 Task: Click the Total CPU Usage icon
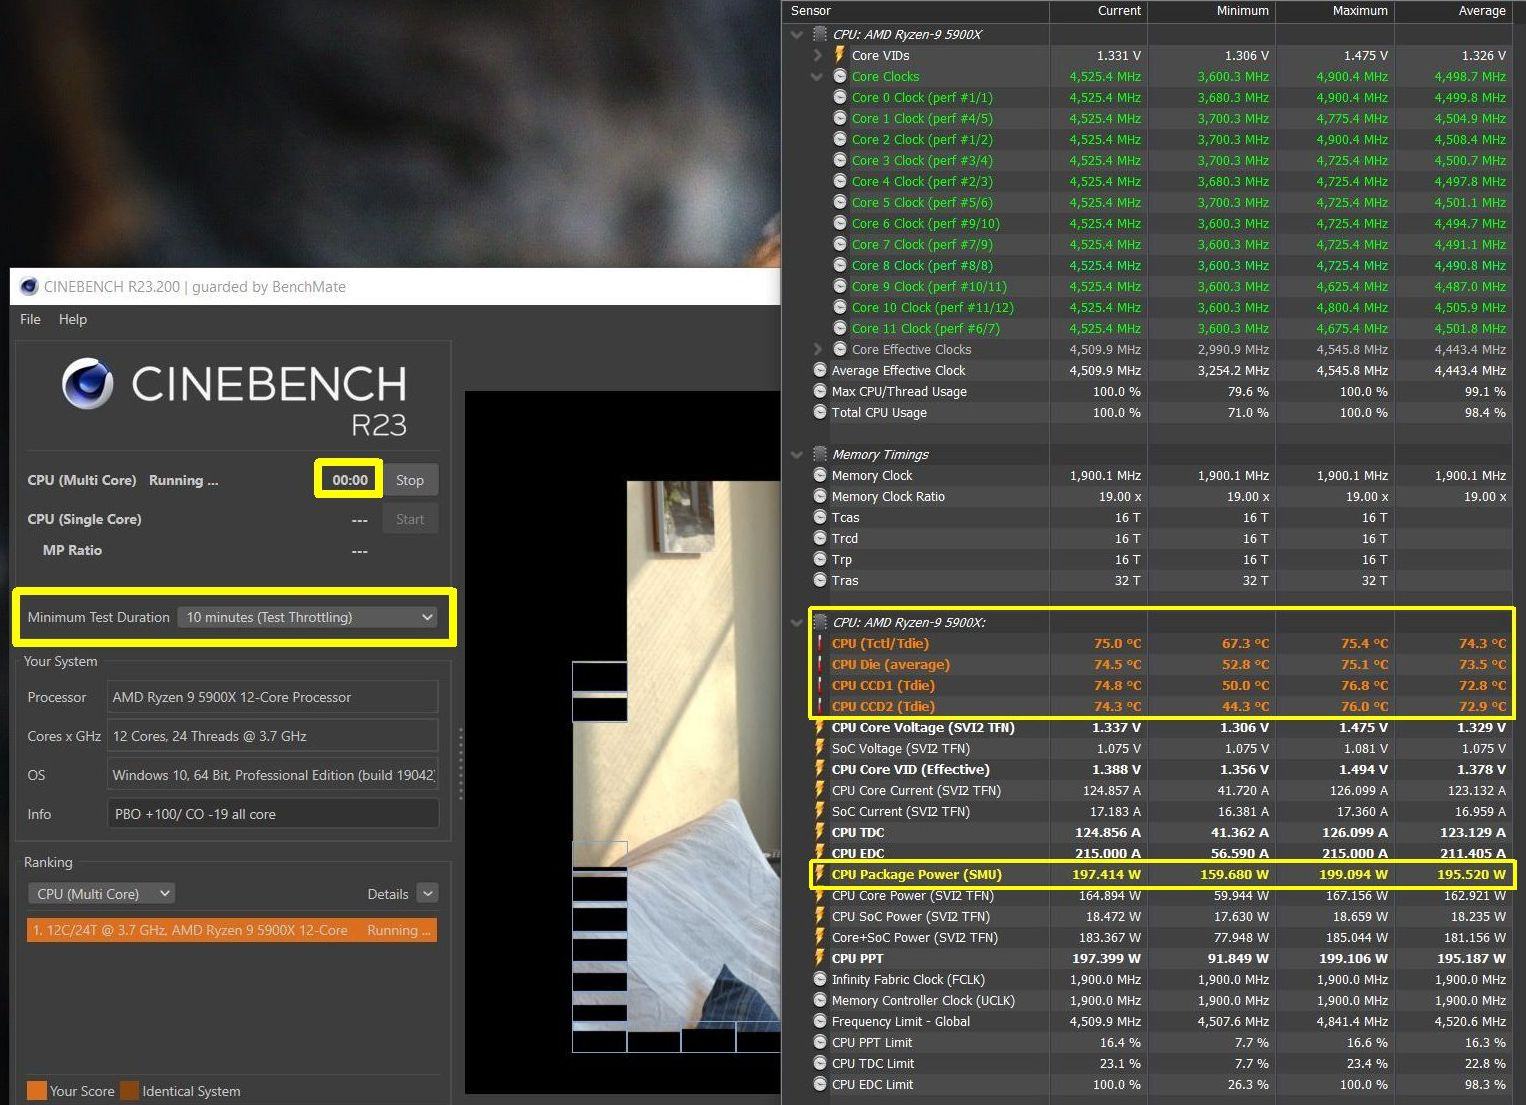click(820, 412)
